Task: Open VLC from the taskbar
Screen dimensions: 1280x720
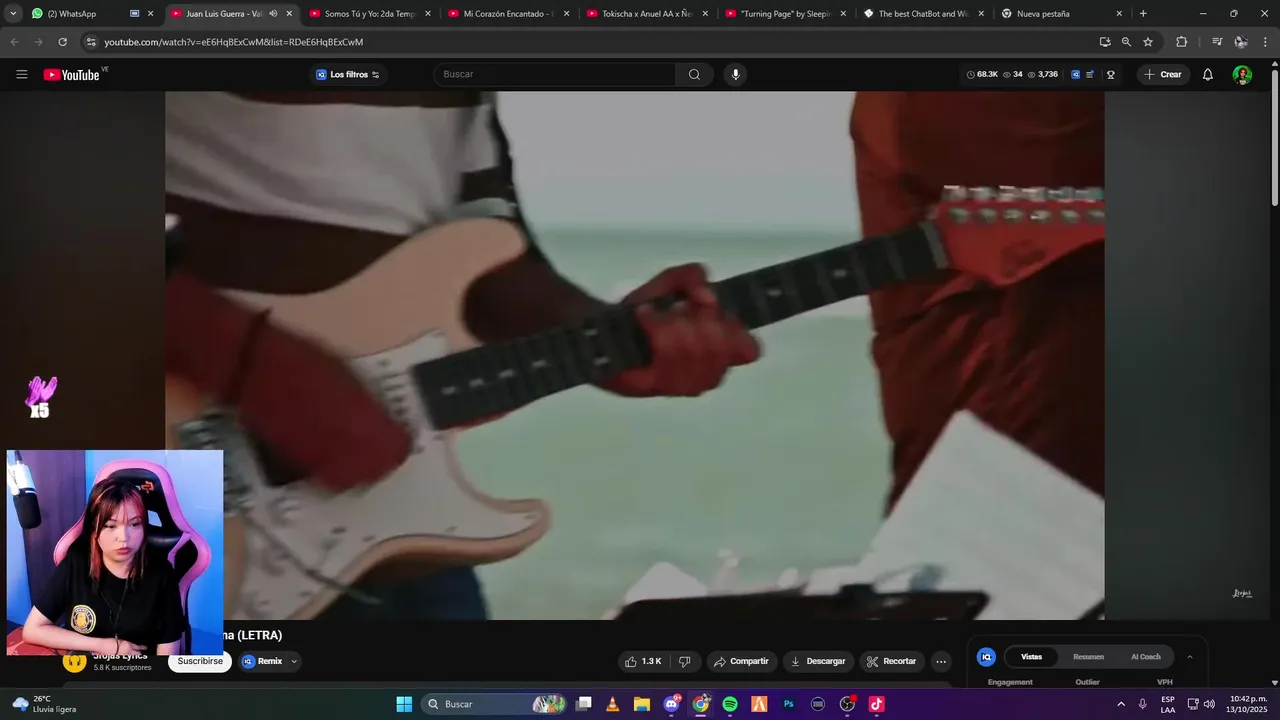Action: click(x=613, y=704)
